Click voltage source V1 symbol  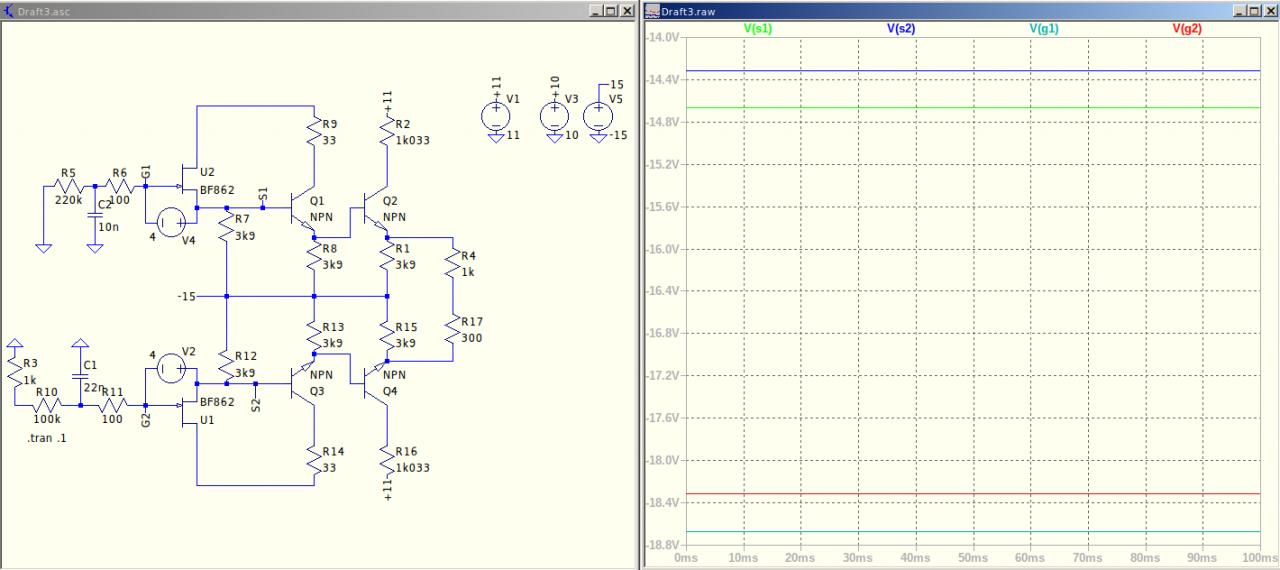coord(496,116)
